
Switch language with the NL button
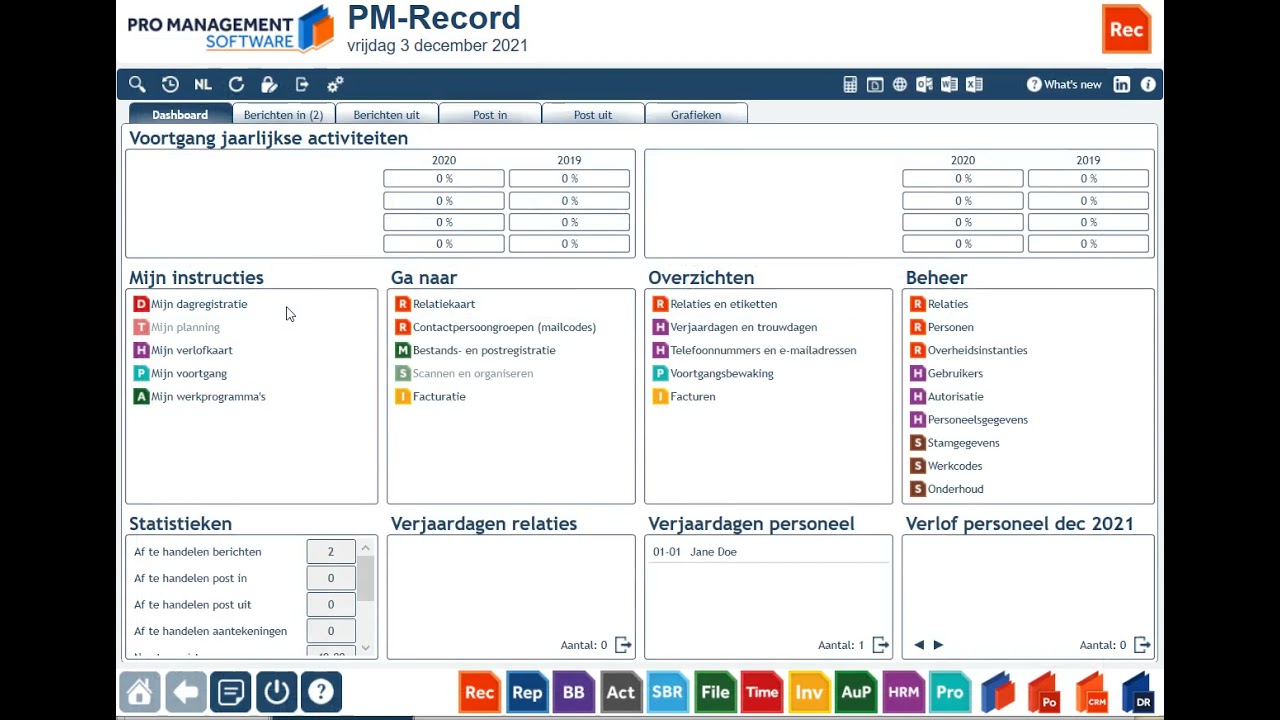point(203,85)
